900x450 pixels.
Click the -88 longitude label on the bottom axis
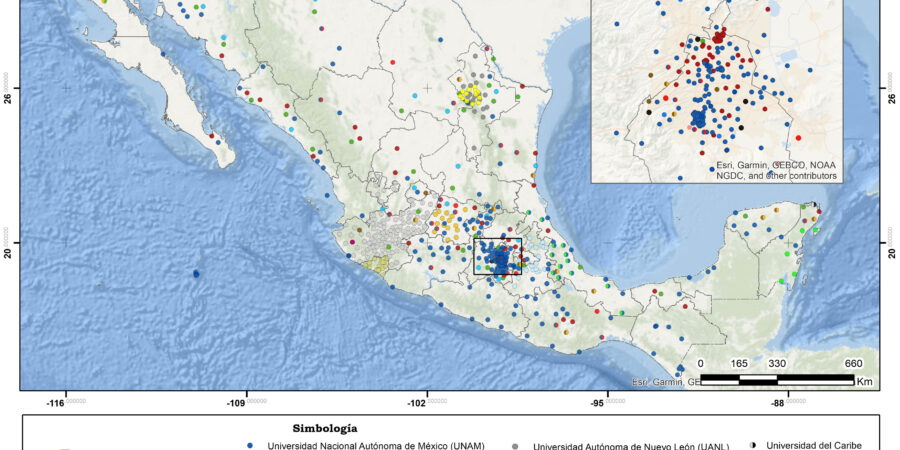pos(777,403)
